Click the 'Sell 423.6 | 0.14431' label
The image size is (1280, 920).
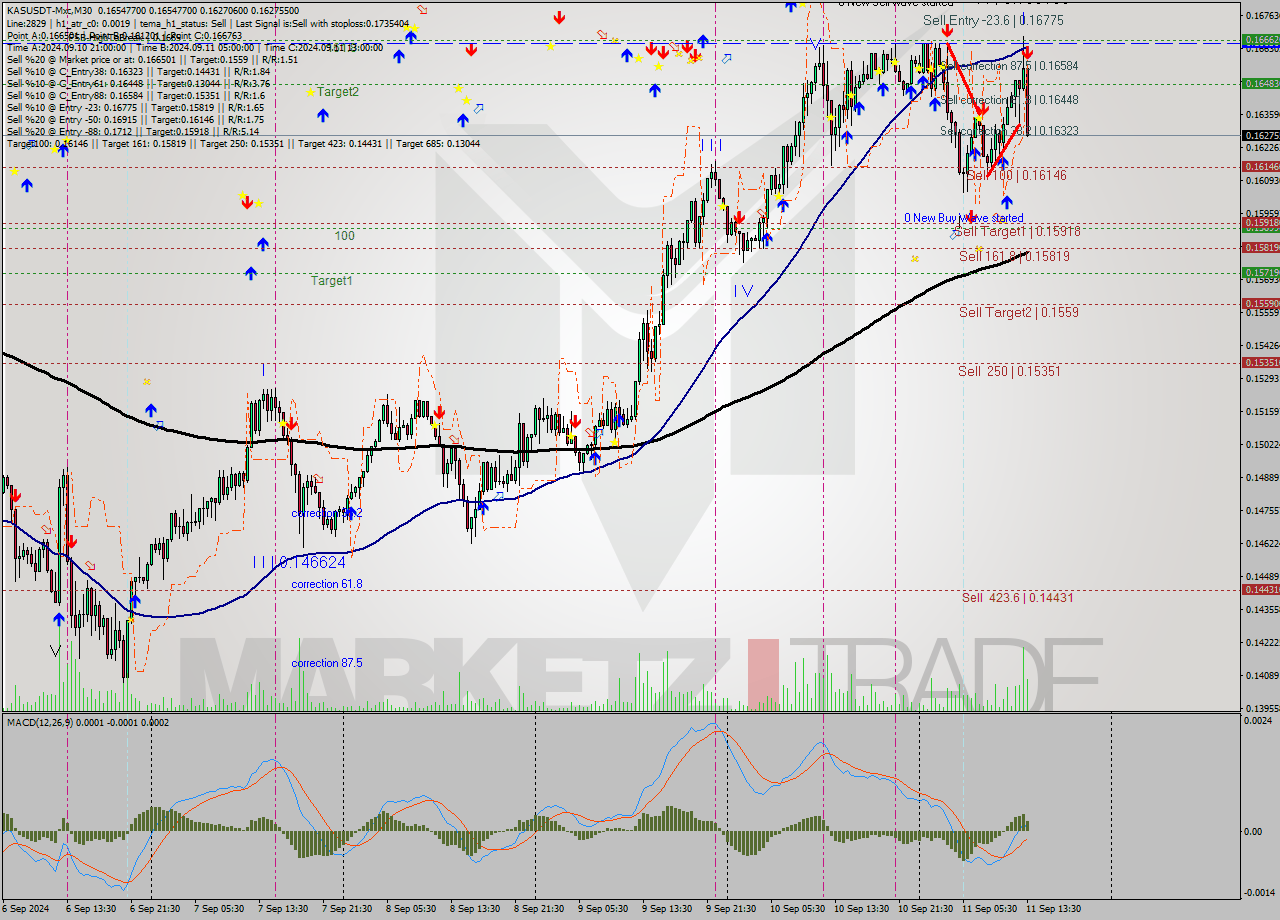coord(1017,598)
